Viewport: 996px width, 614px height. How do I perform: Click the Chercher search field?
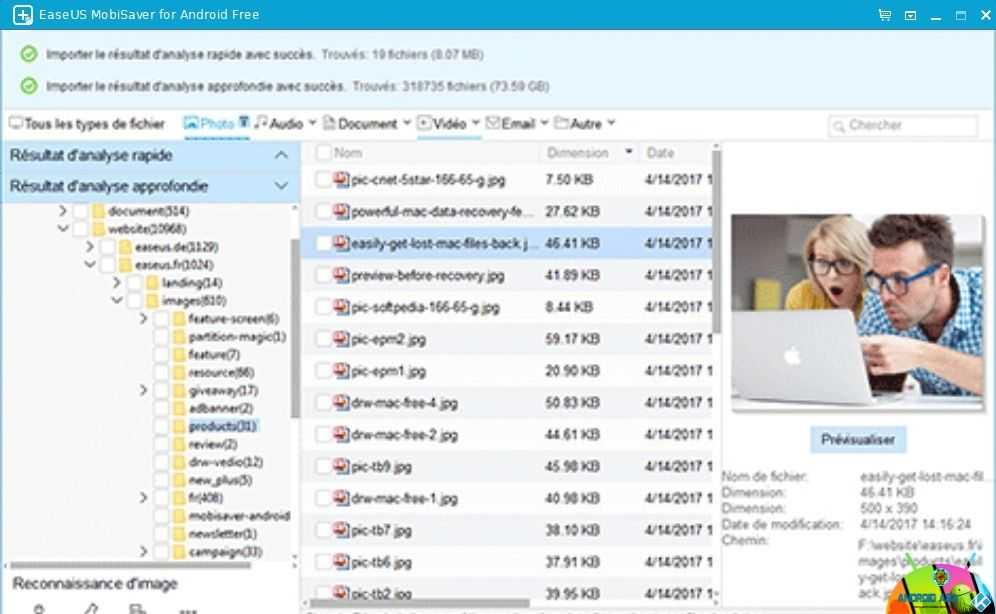tap(903, 126)
